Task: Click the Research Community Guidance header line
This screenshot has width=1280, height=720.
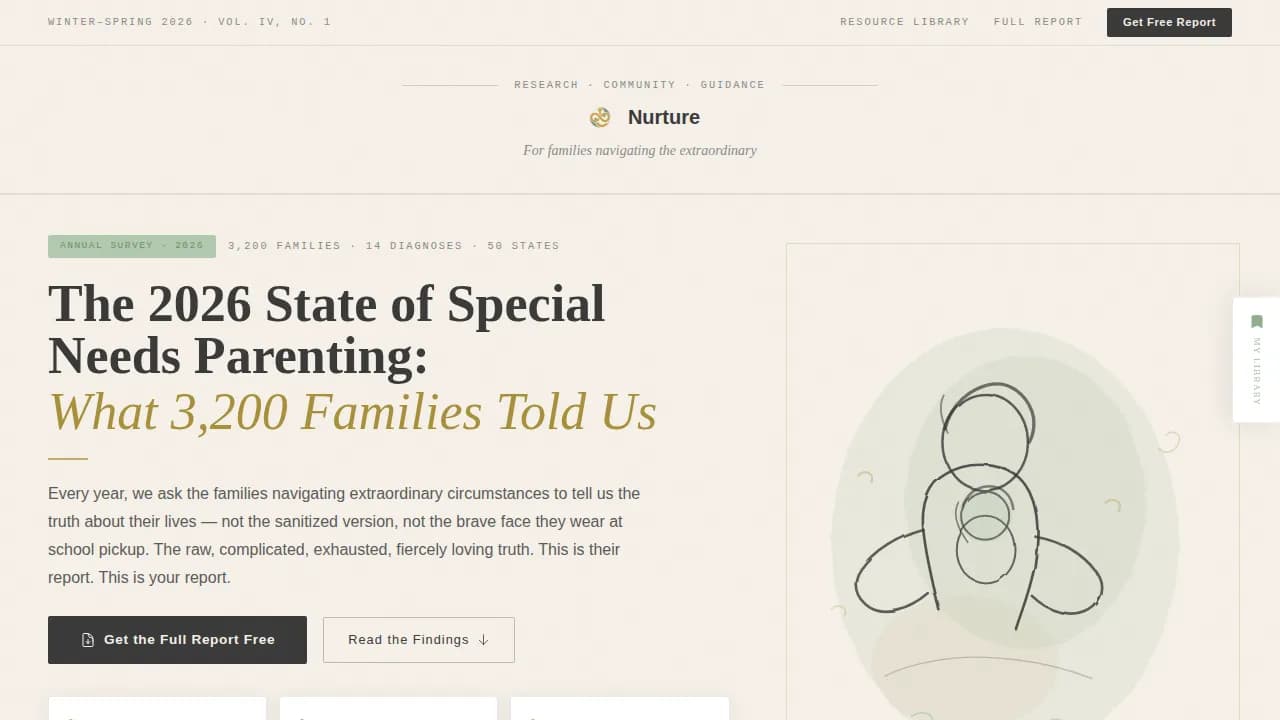Action: tap(639, 85)
